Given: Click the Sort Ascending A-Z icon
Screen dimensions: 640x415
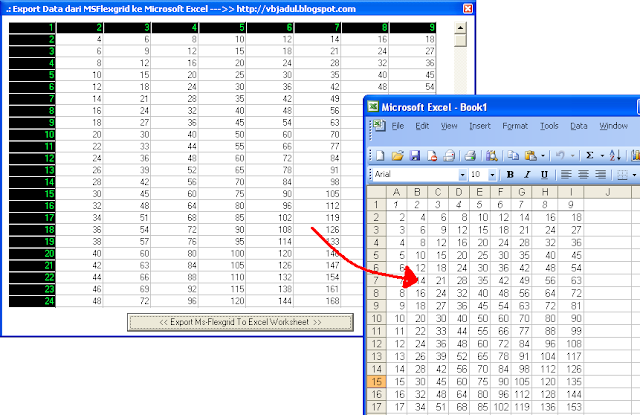Looking at the screenshot, I should tap(615, 155).
